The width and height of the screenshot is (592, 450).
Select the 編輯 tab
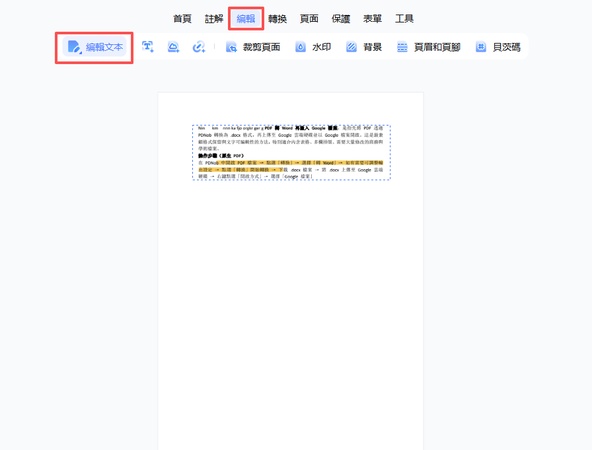[x=246, y=18]
